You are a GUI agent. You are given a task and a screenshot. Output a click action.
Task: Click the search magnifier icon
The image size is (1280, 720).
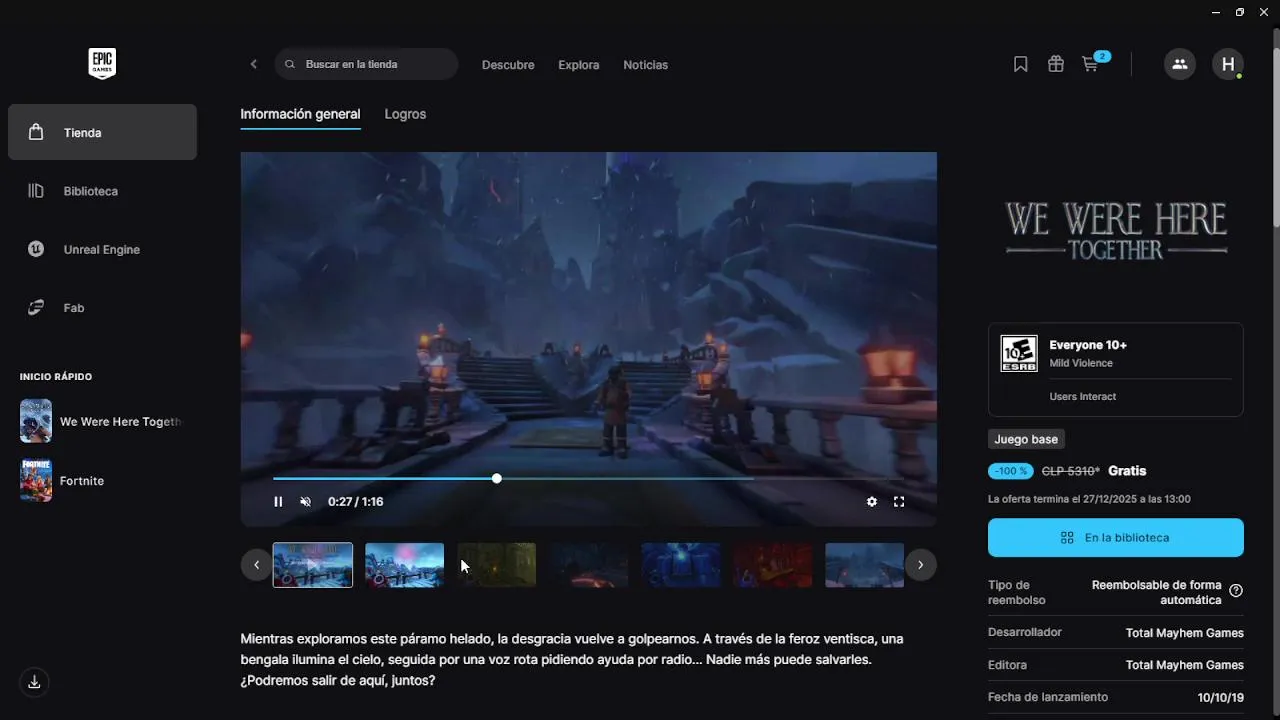(290, 64)
